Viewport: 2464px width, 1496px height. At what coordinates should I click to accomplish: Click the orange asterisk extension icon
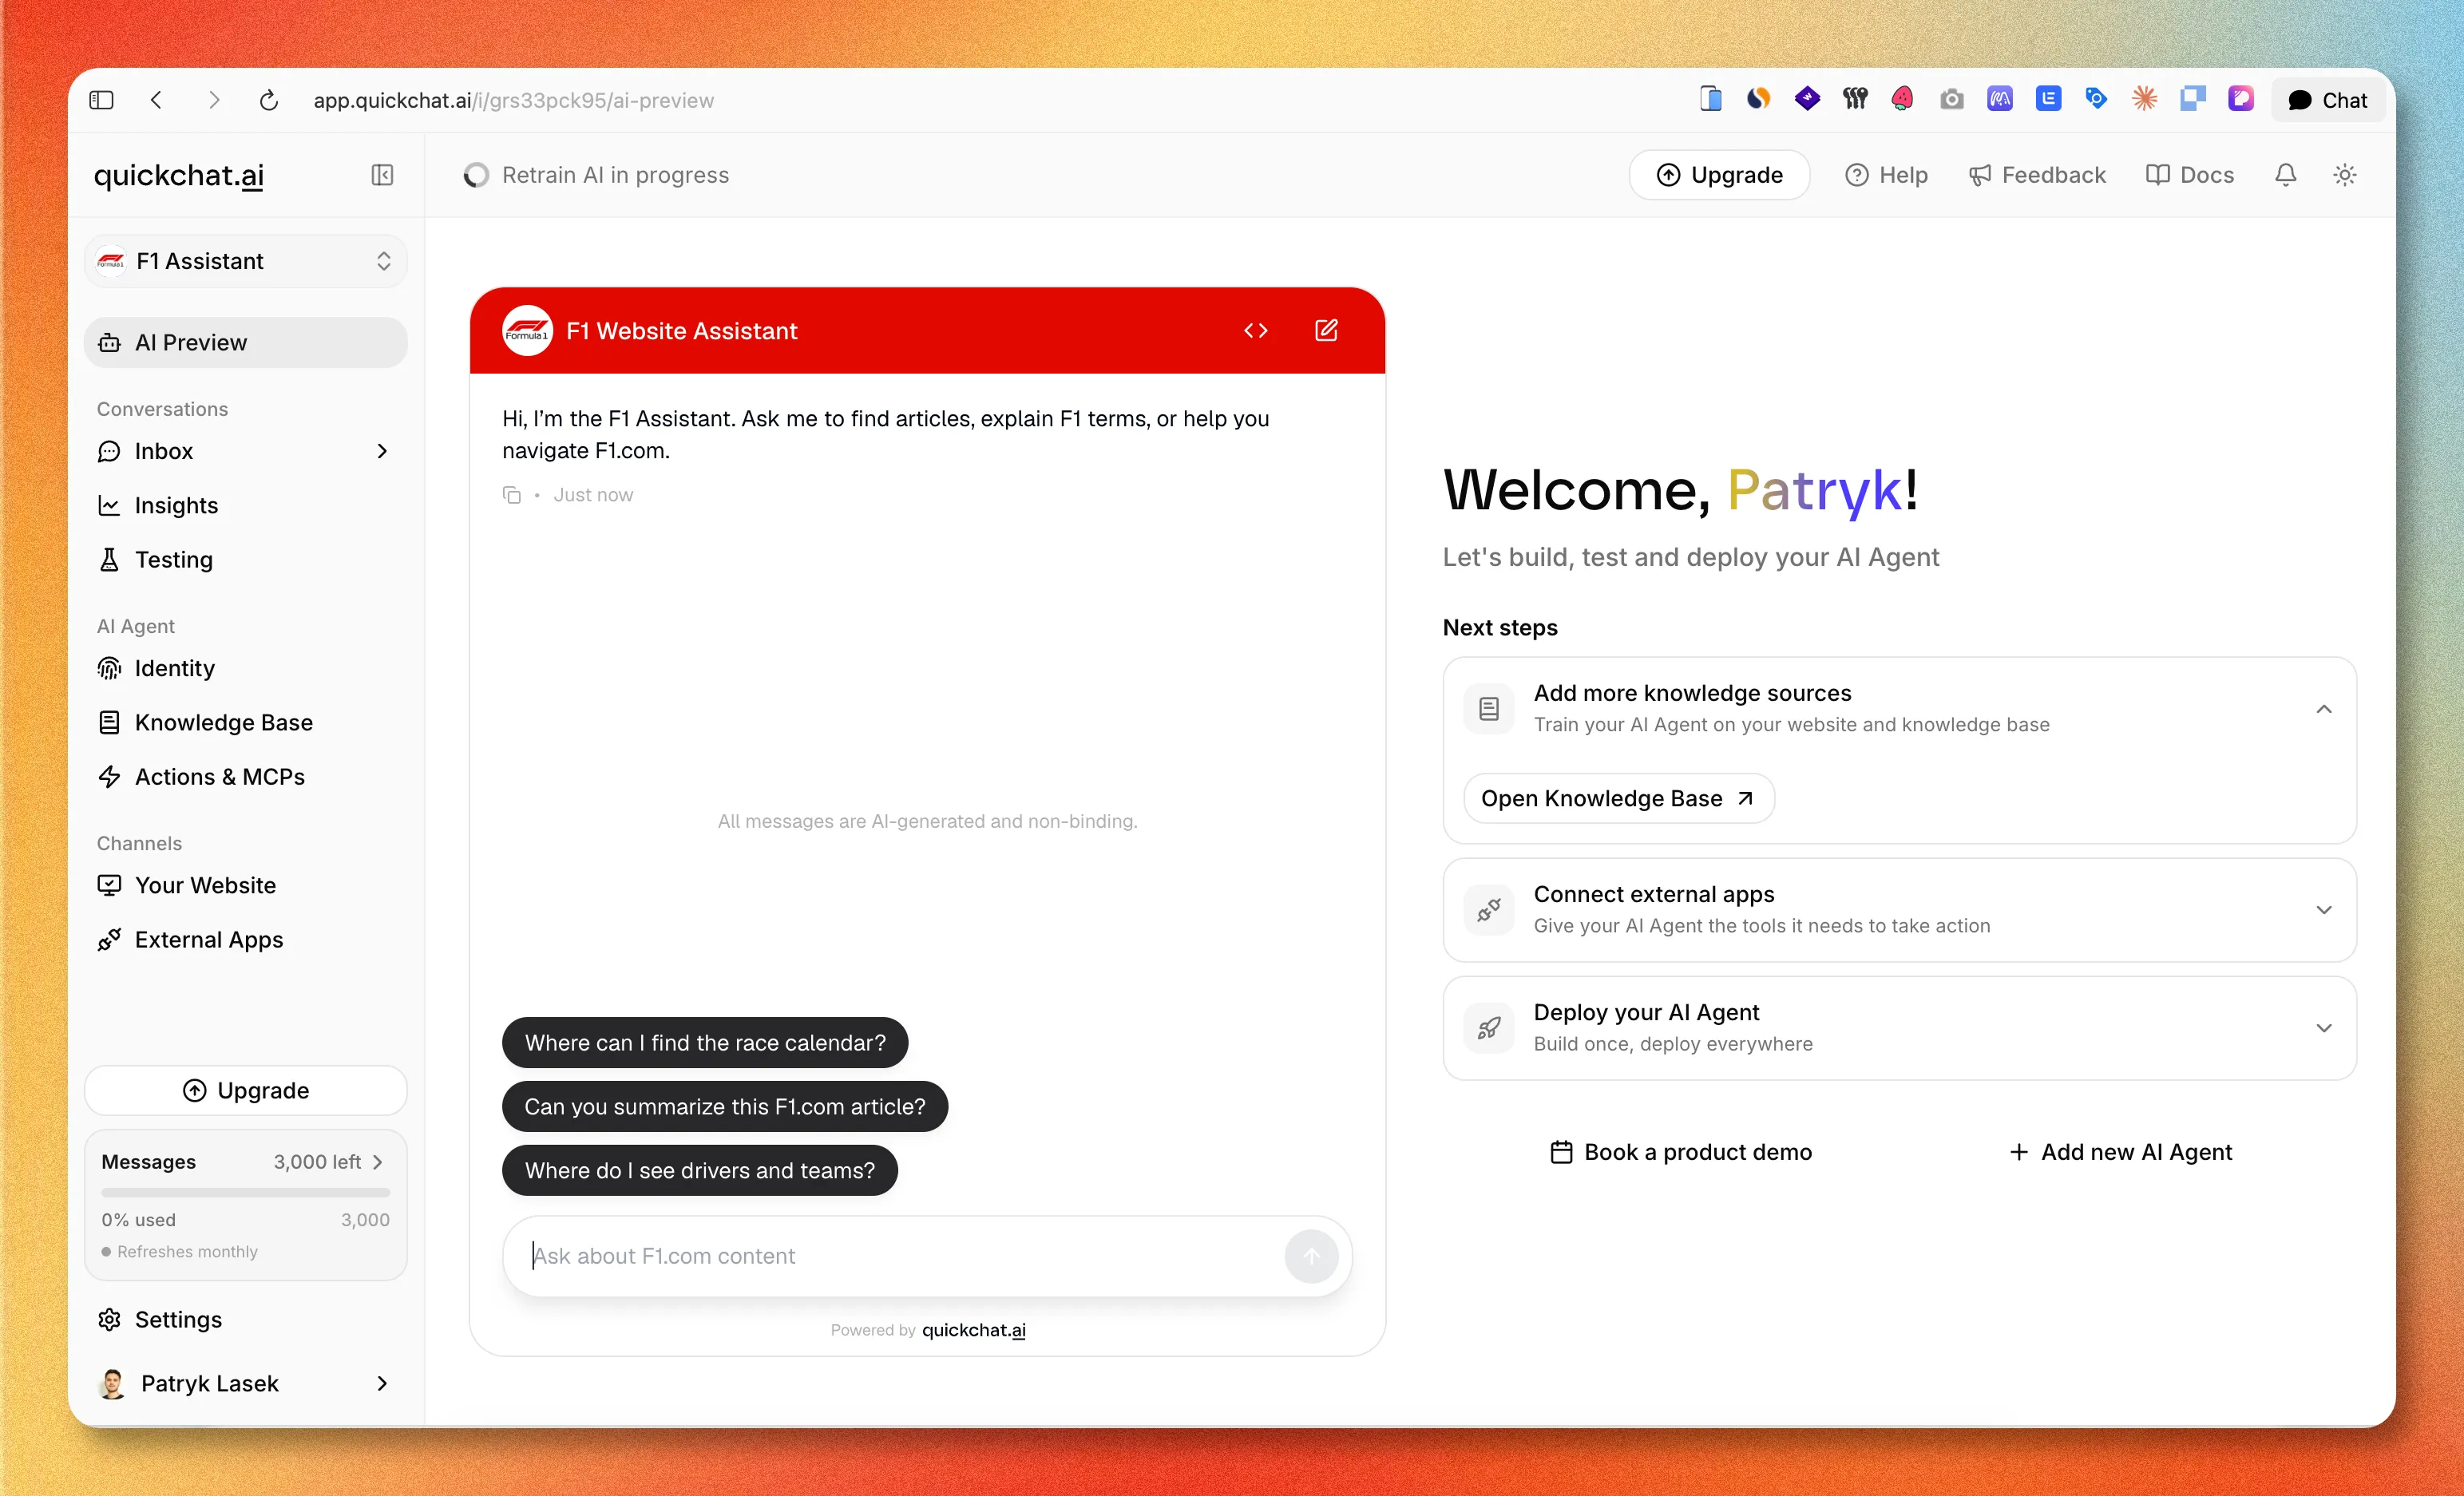tap(2144, 99)
